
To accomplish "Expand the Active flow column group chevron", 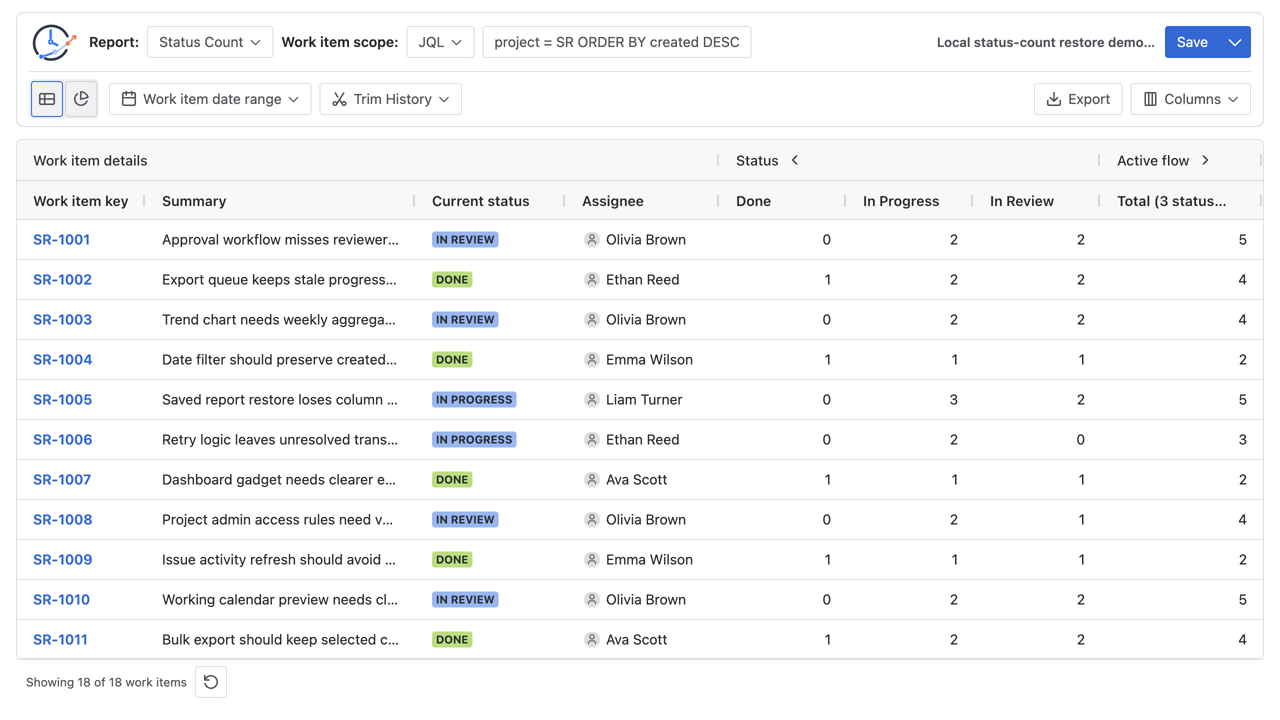I will (1206, 160).
